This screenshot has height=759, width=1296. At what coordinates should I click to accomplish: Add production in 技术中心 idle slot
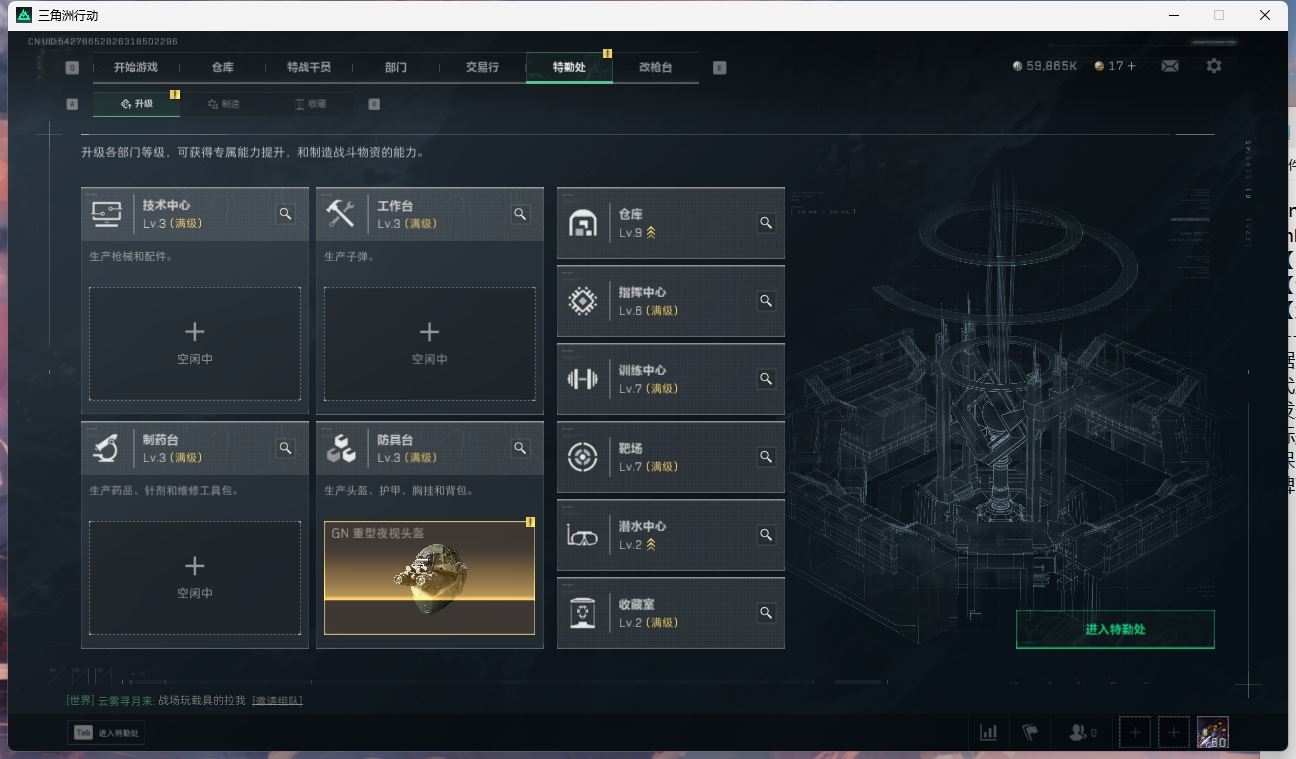tap(195, 344)
